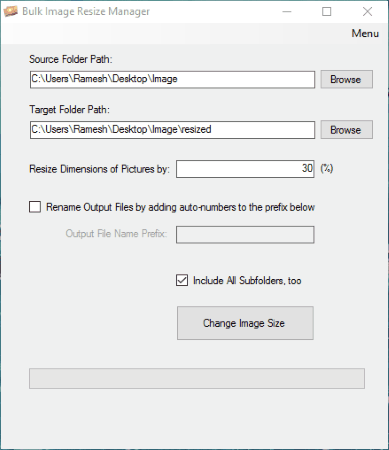Browse for the target folder
389x450 pixels.
click(347, 130)
